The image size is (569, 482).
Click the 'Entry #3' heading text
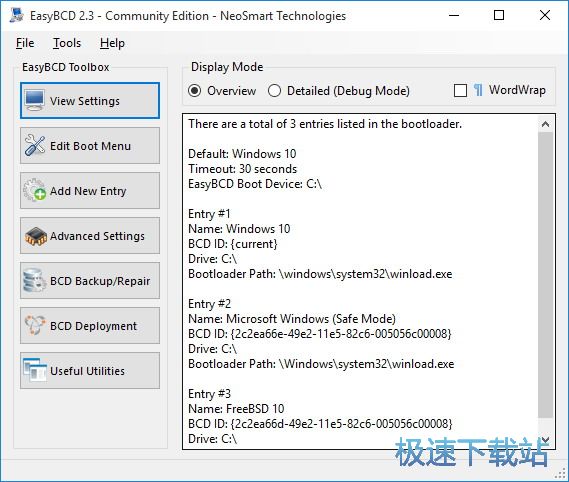209,394
